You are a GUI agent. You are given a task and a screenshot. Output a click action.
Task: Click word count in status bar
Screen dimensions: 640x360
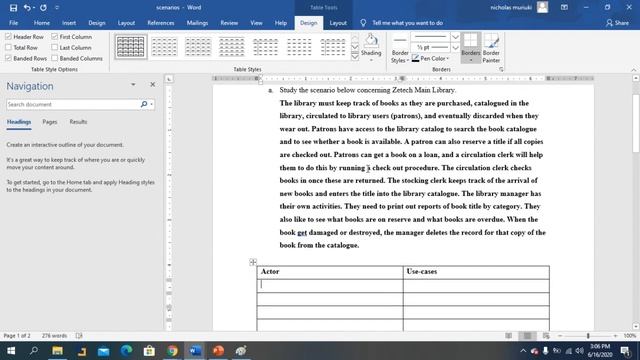54,336
